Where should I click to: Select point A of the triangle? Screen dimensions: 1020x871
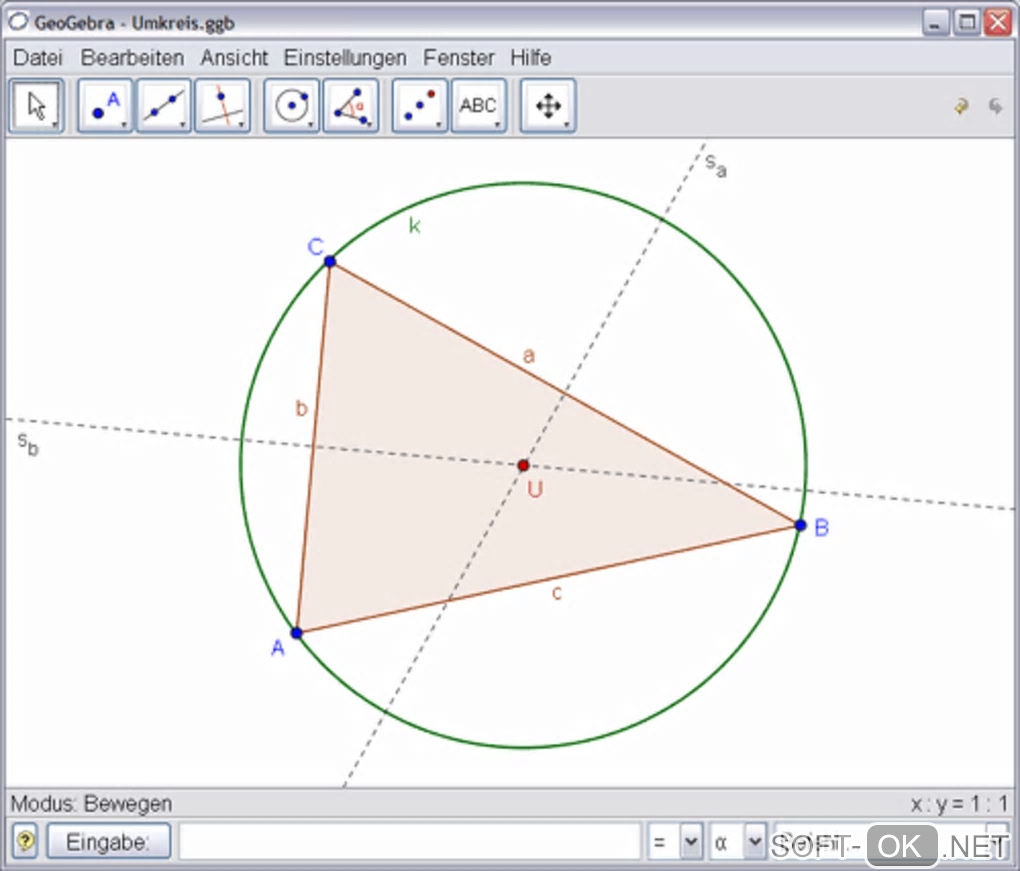[297, 633]
